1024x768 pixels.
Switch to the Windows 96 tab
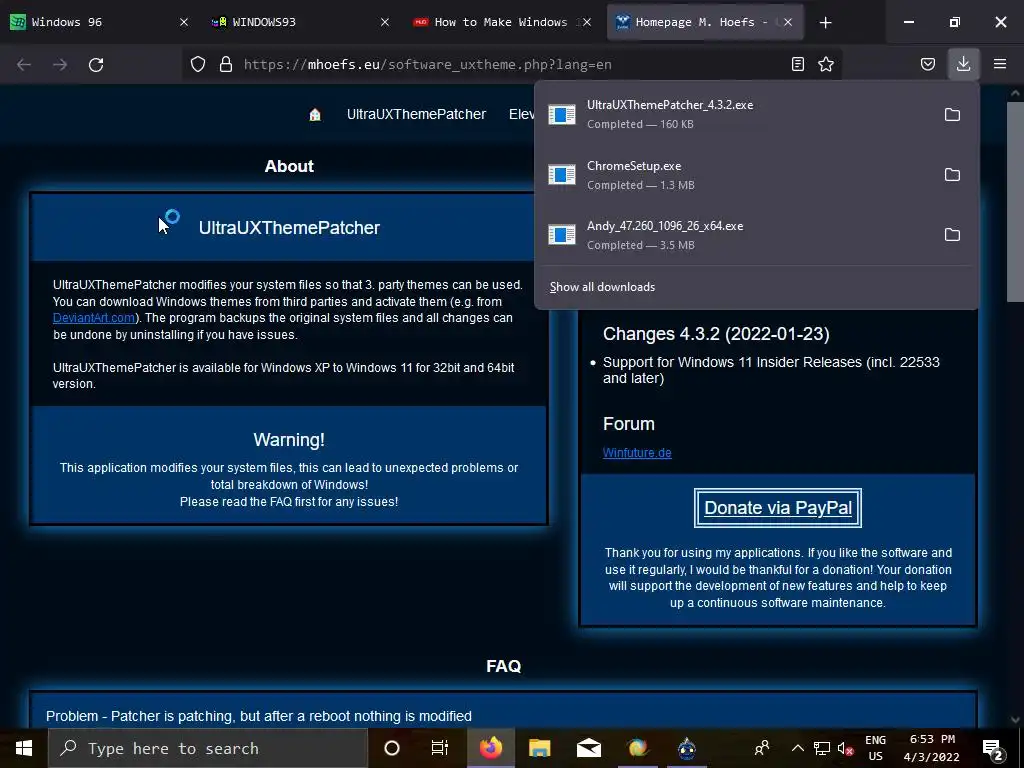point(98,22)
